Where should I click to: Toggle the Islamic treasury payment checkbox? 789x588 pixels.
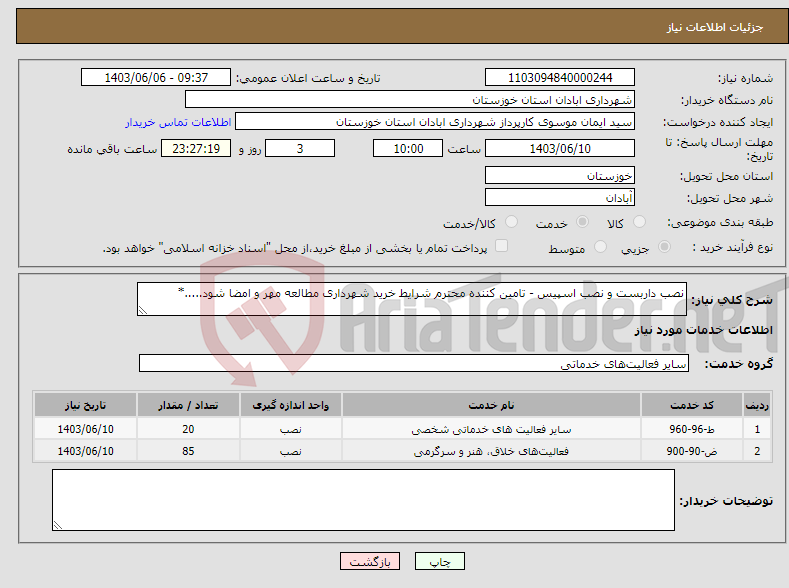click(502, 245)
